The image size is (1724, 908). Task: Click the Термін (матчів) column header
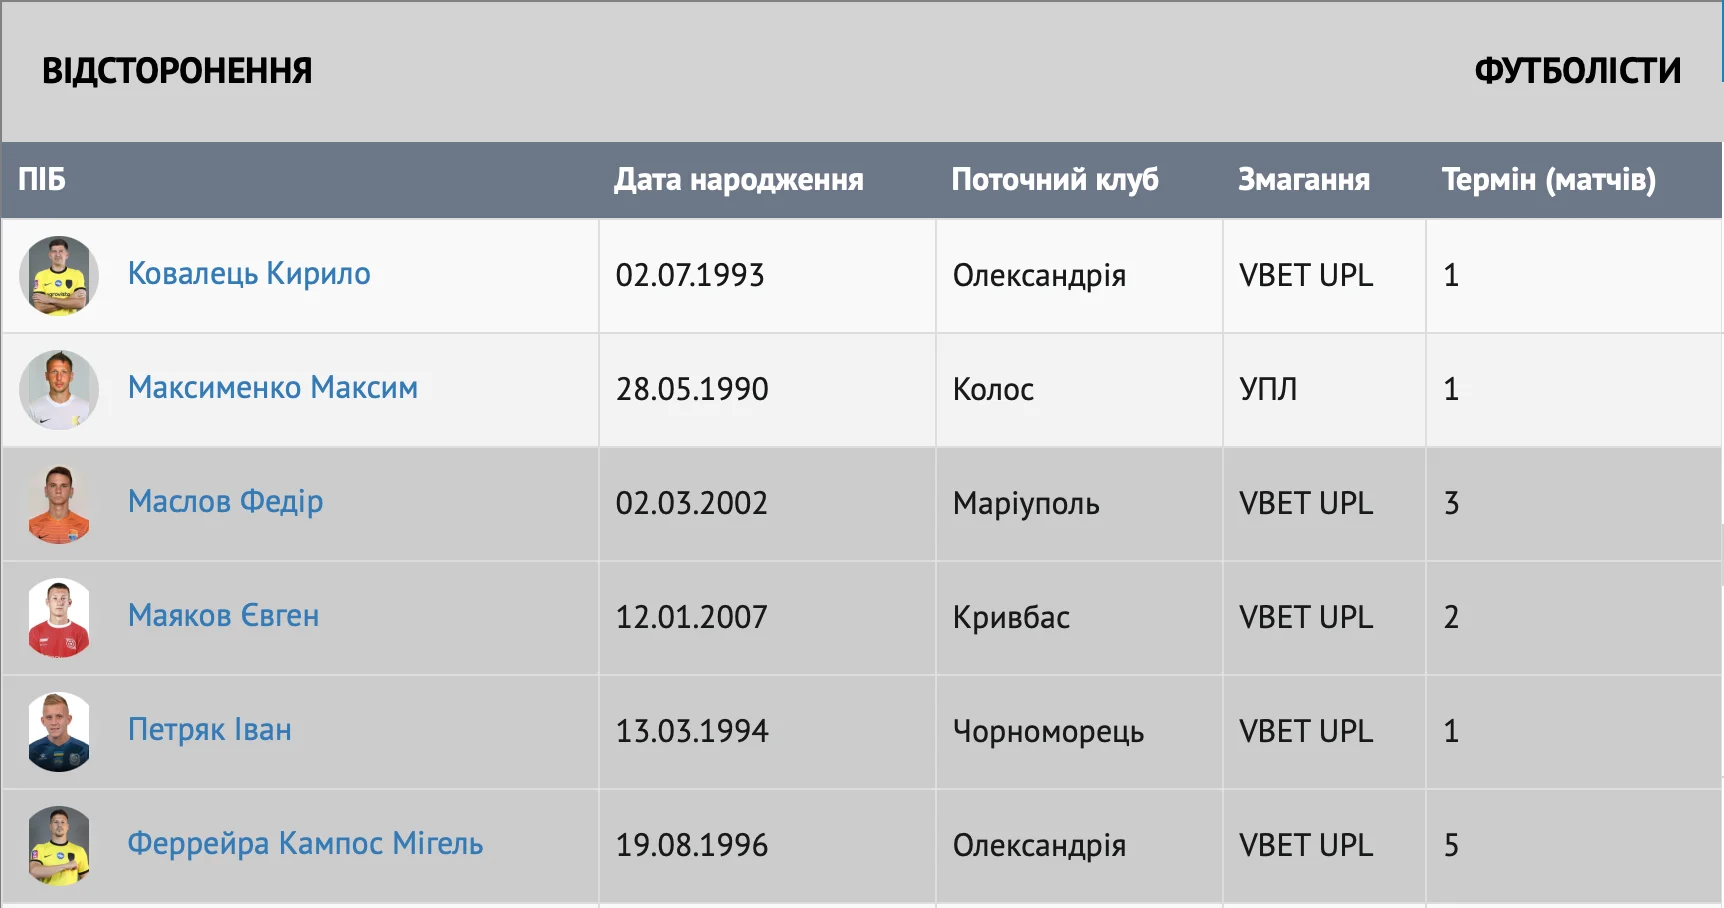(1548, 180)
